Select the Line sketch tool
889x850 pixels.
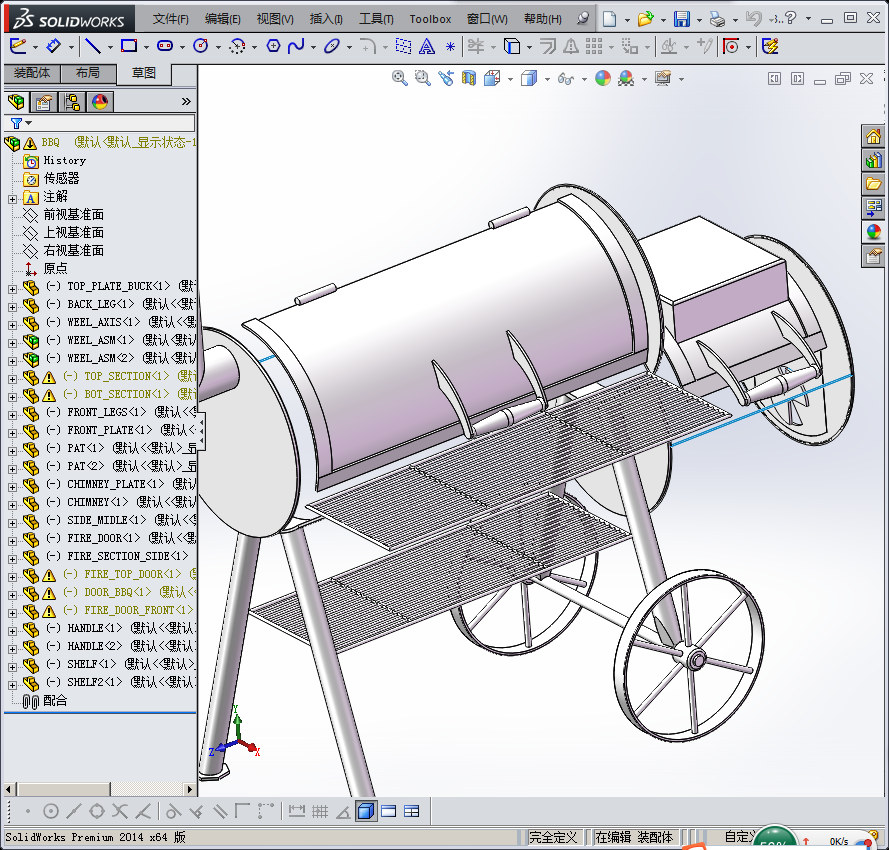click(92, 46)
